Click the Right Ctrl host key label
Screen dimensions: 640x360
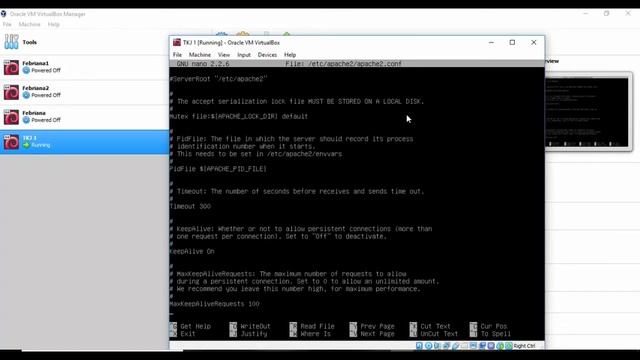tap(524, 346)
